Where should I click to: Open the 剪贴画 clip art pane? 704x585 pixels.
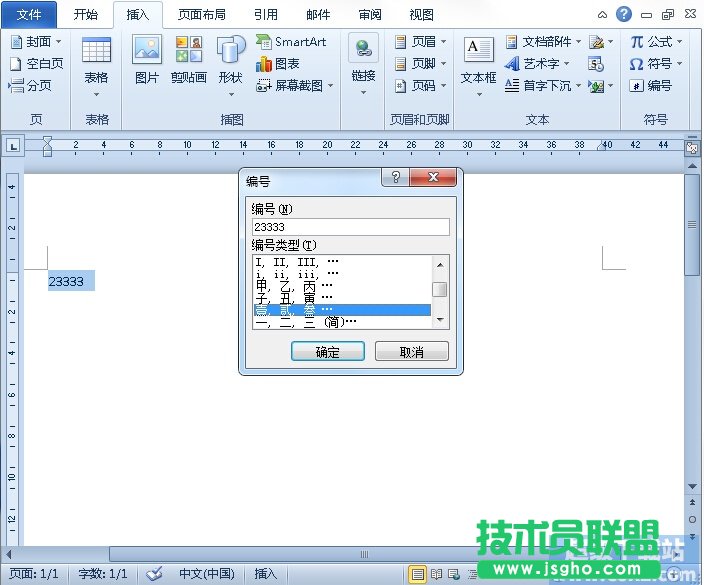(x=188, y=60)
